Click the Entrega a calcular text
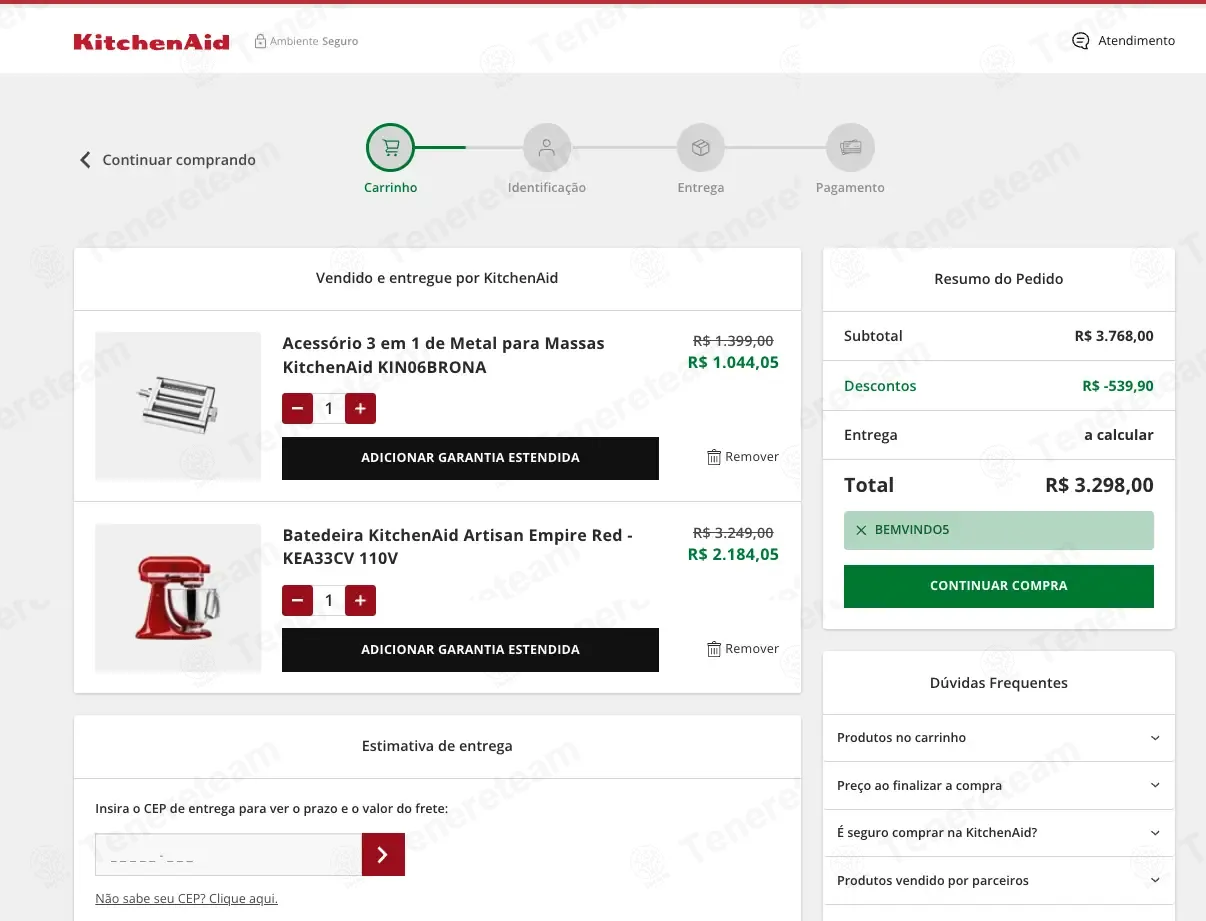The width and height of the screenshot is (1206, 921). [1119, 435]
